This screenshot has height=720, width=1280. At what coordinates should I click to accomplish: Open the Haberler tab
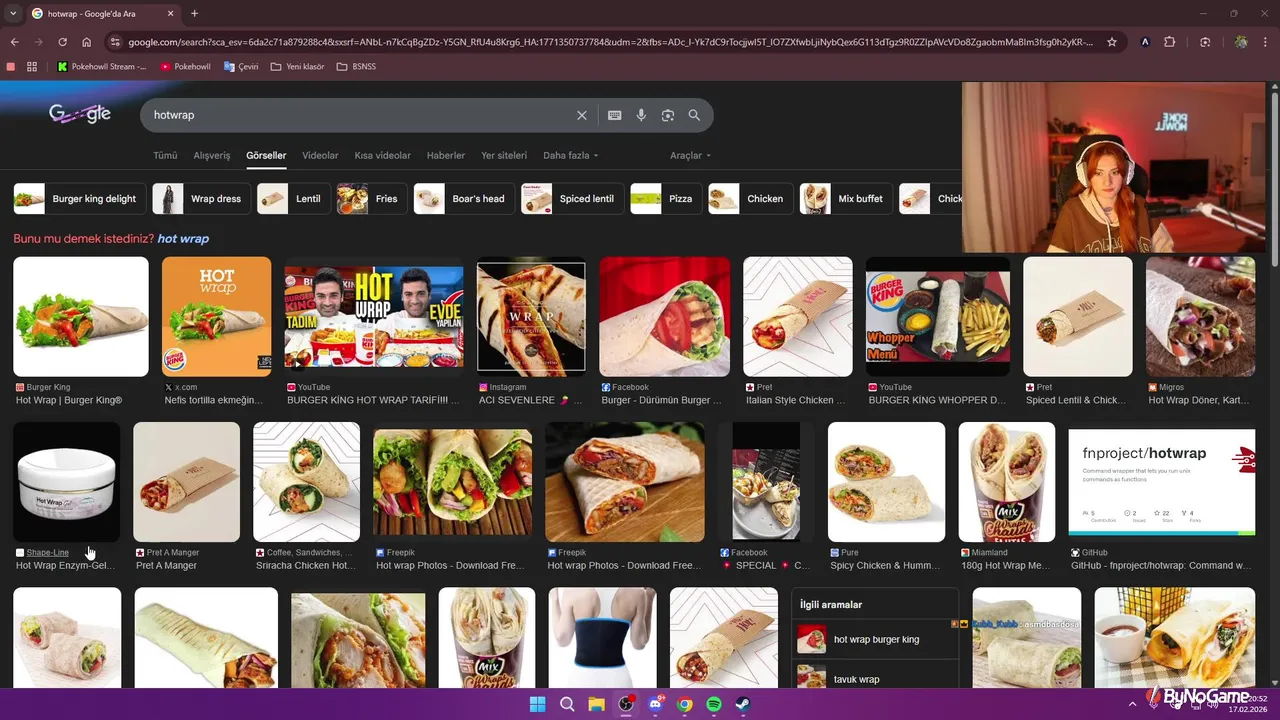pyautogui.click(x=446, y=156)
